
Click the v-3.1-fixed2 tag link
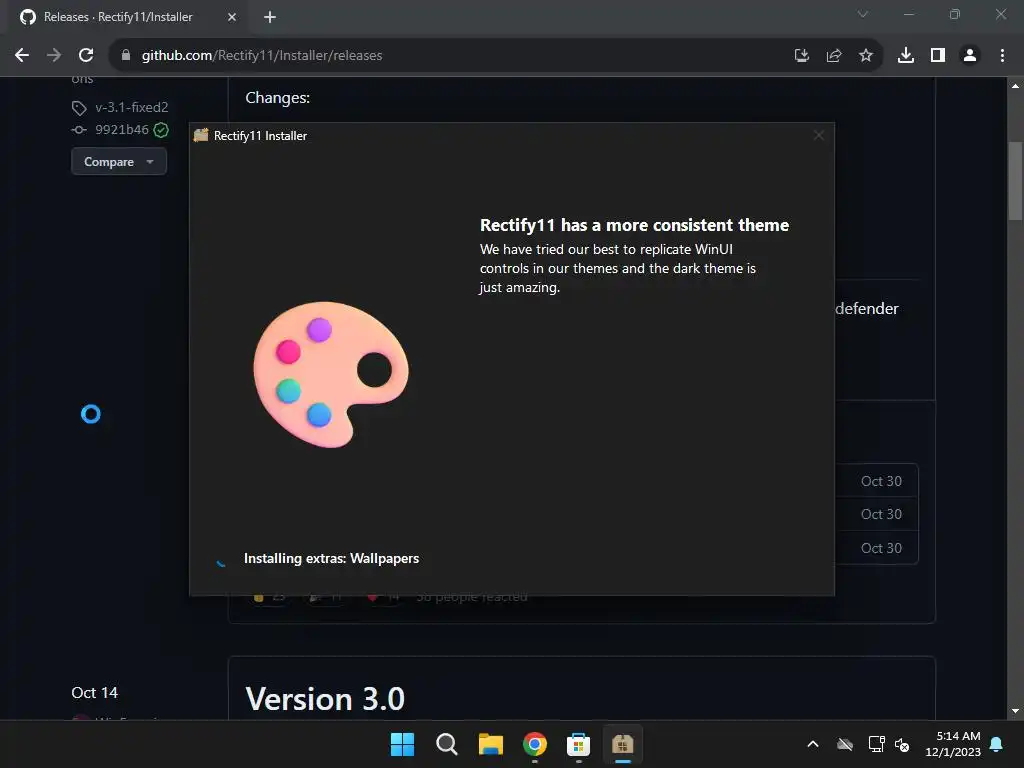(x=131, y=107)
